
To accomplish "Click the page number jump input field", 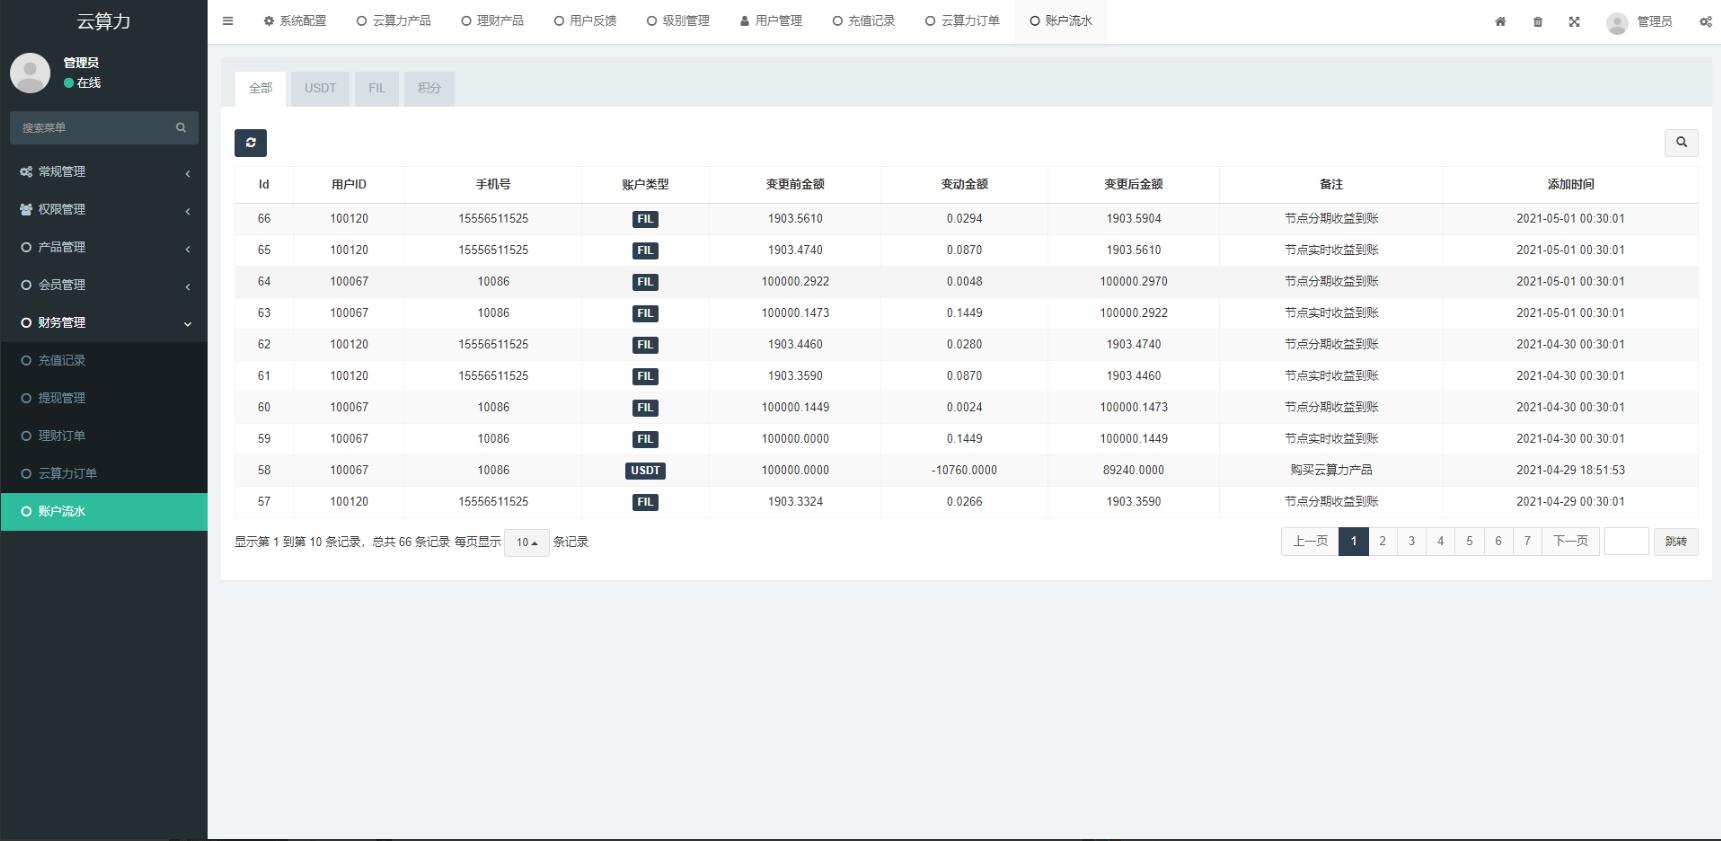I will coord(1626,541).
